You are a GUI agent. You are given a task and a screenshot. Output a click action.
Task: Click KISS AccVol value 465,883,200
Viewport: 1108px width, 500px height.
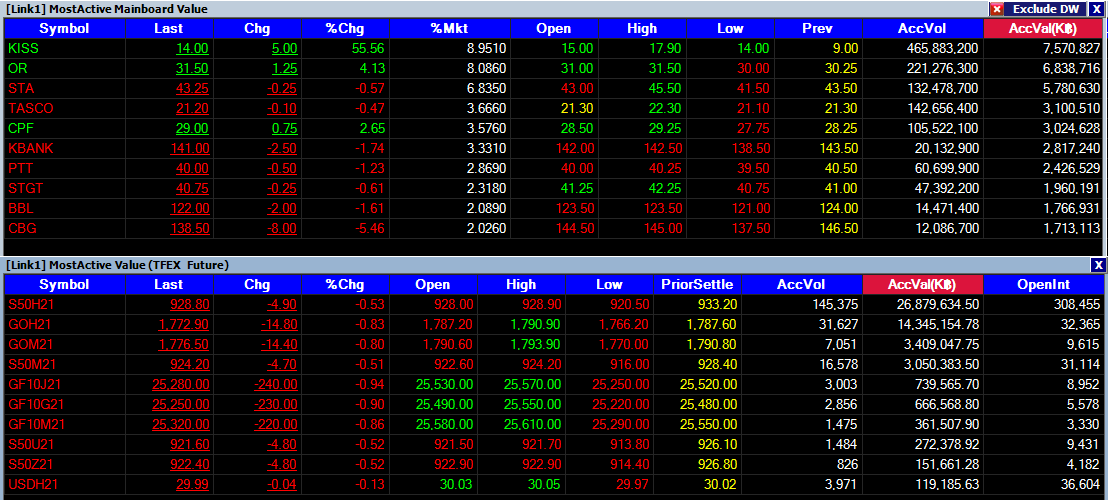(x=943, y=49)
